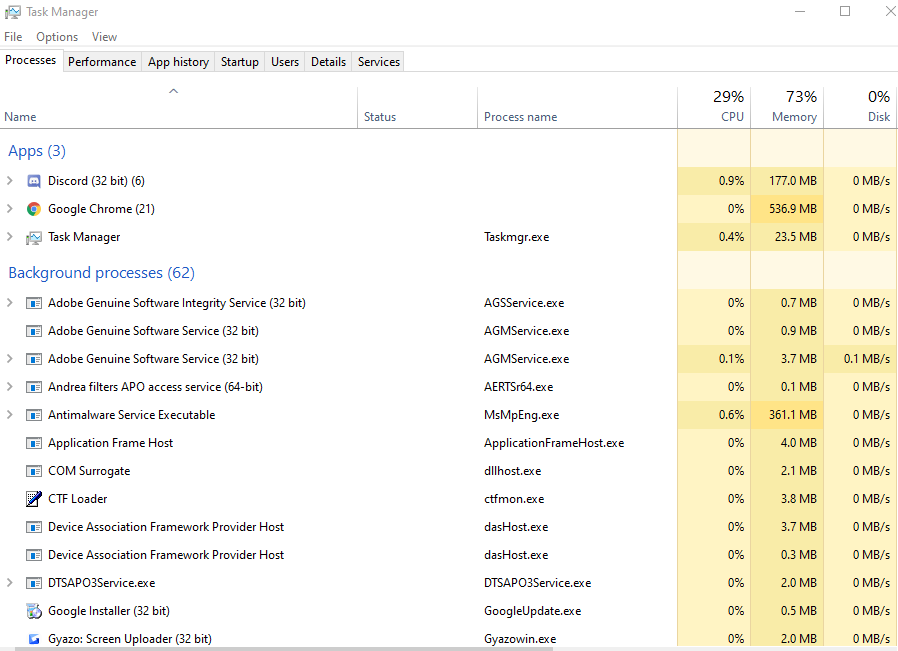Expand the Discord process group
The image size is (898, 651).
pos(9,181)
